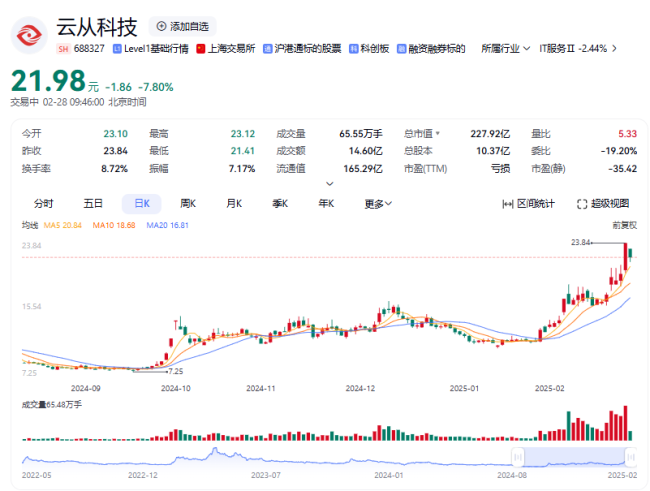Click 科创板 tag
This screenshot has height=491, width=650.
(x=369, y=49)
